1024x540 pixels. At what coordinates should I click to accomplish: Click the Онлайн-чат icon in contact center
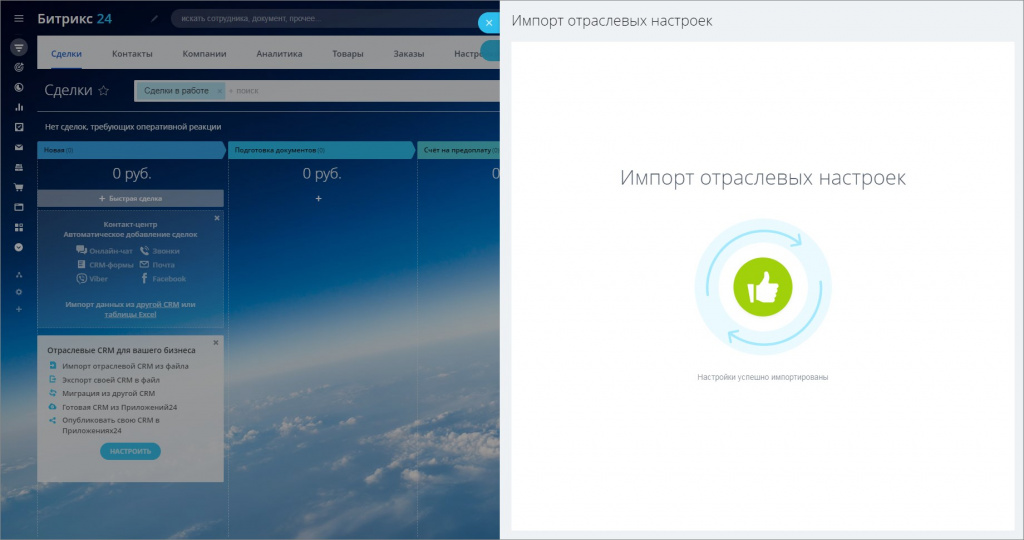81,250
